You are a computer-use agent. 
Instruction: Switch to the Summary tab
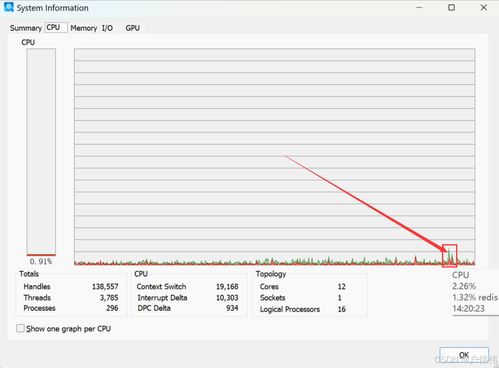[x=26, y=28]
